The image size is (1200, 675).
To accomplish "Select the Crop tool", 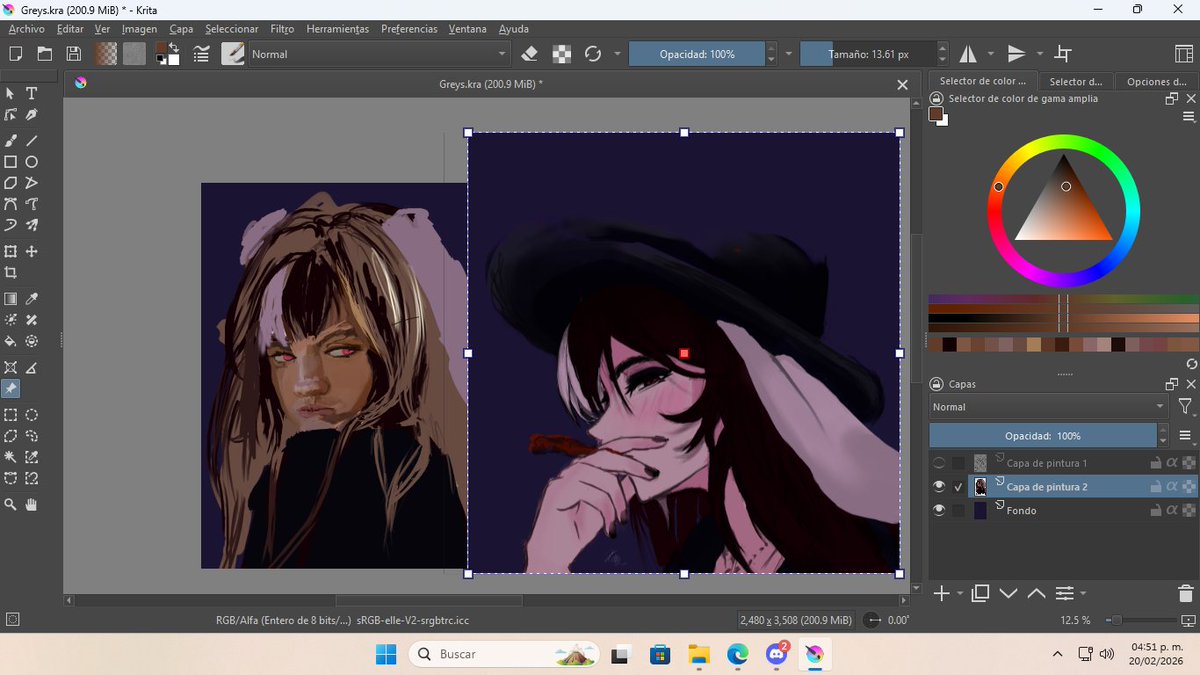I will tap(10, 273).
